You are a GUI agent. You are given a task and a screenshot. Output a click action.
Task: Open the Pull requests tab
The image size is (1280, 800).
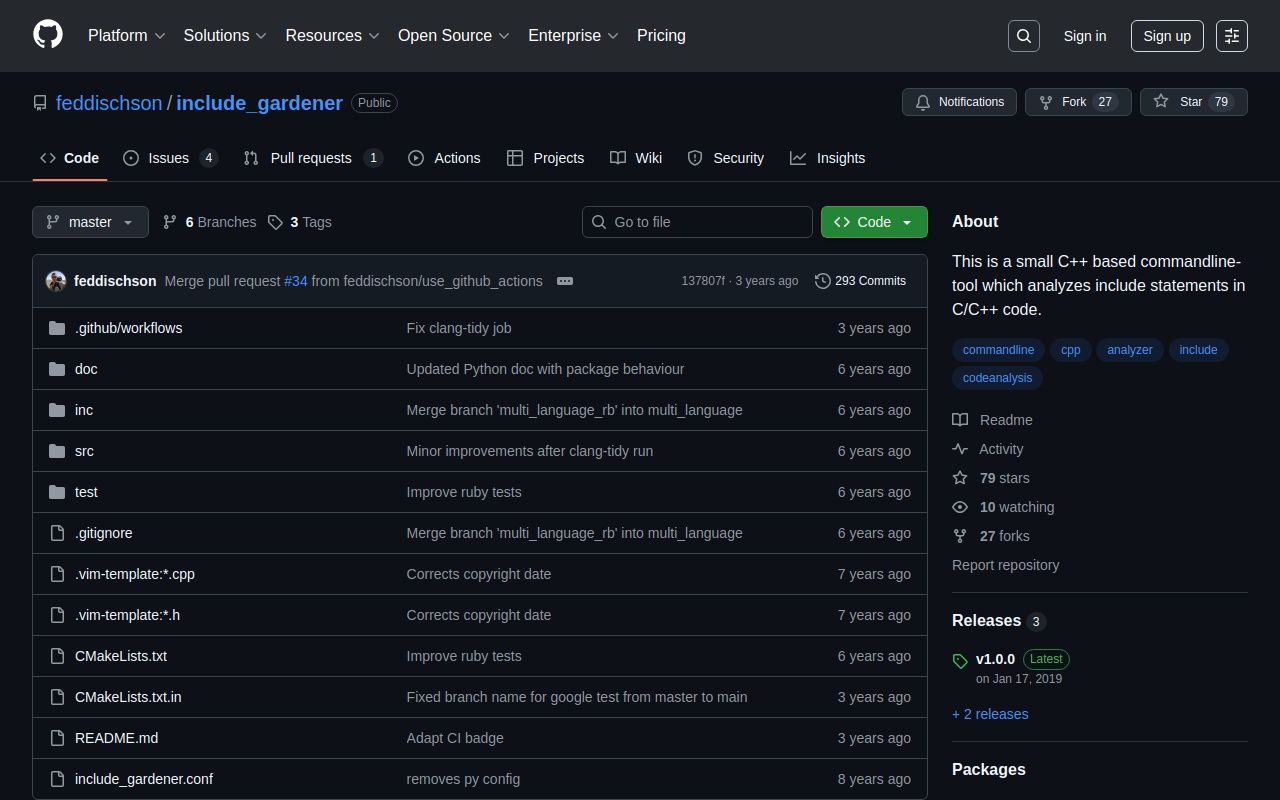pos(311,158)
